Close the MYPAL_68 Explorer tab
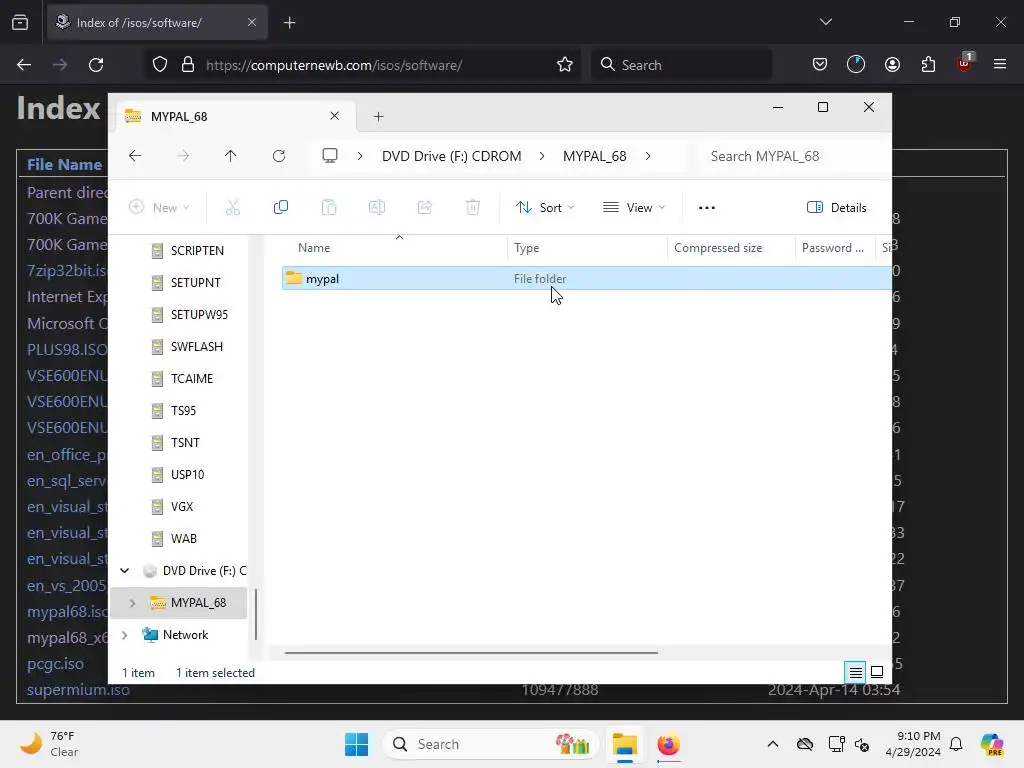This screenshot has width=1024, height=768. 334,116
